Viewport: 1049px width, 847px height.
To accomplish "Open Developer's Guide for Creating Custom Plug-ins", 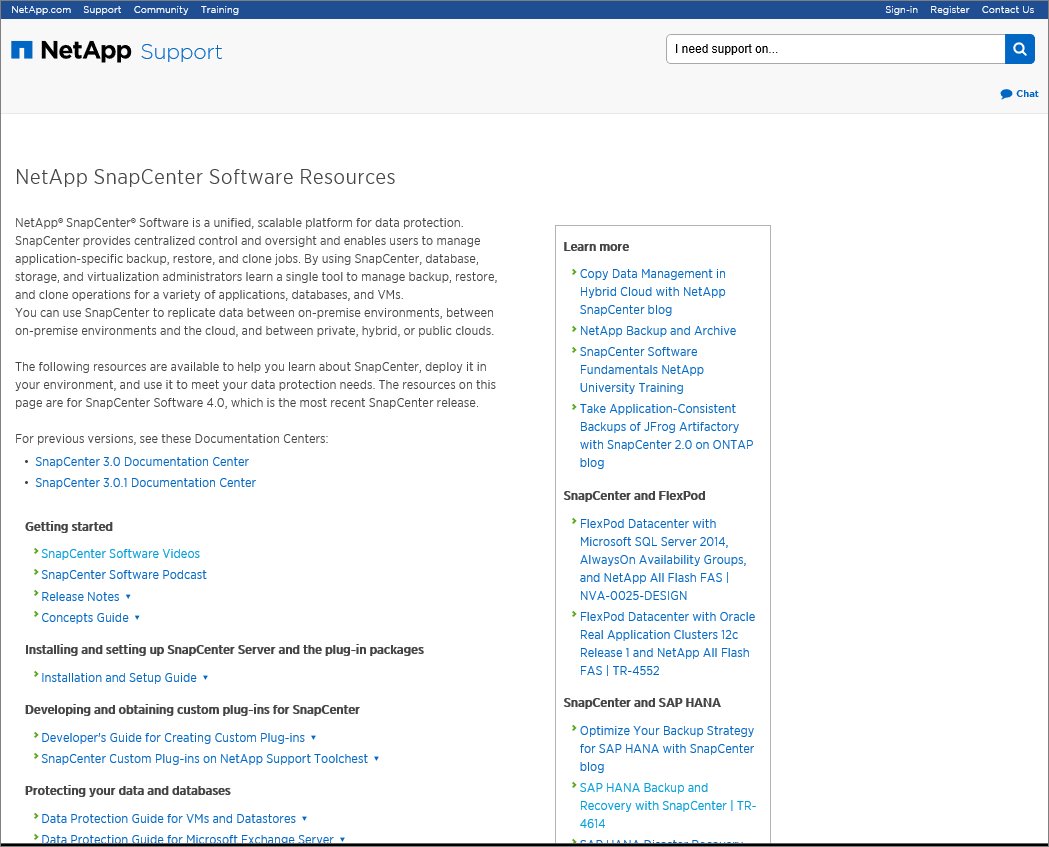I will (x=173, y=737).
